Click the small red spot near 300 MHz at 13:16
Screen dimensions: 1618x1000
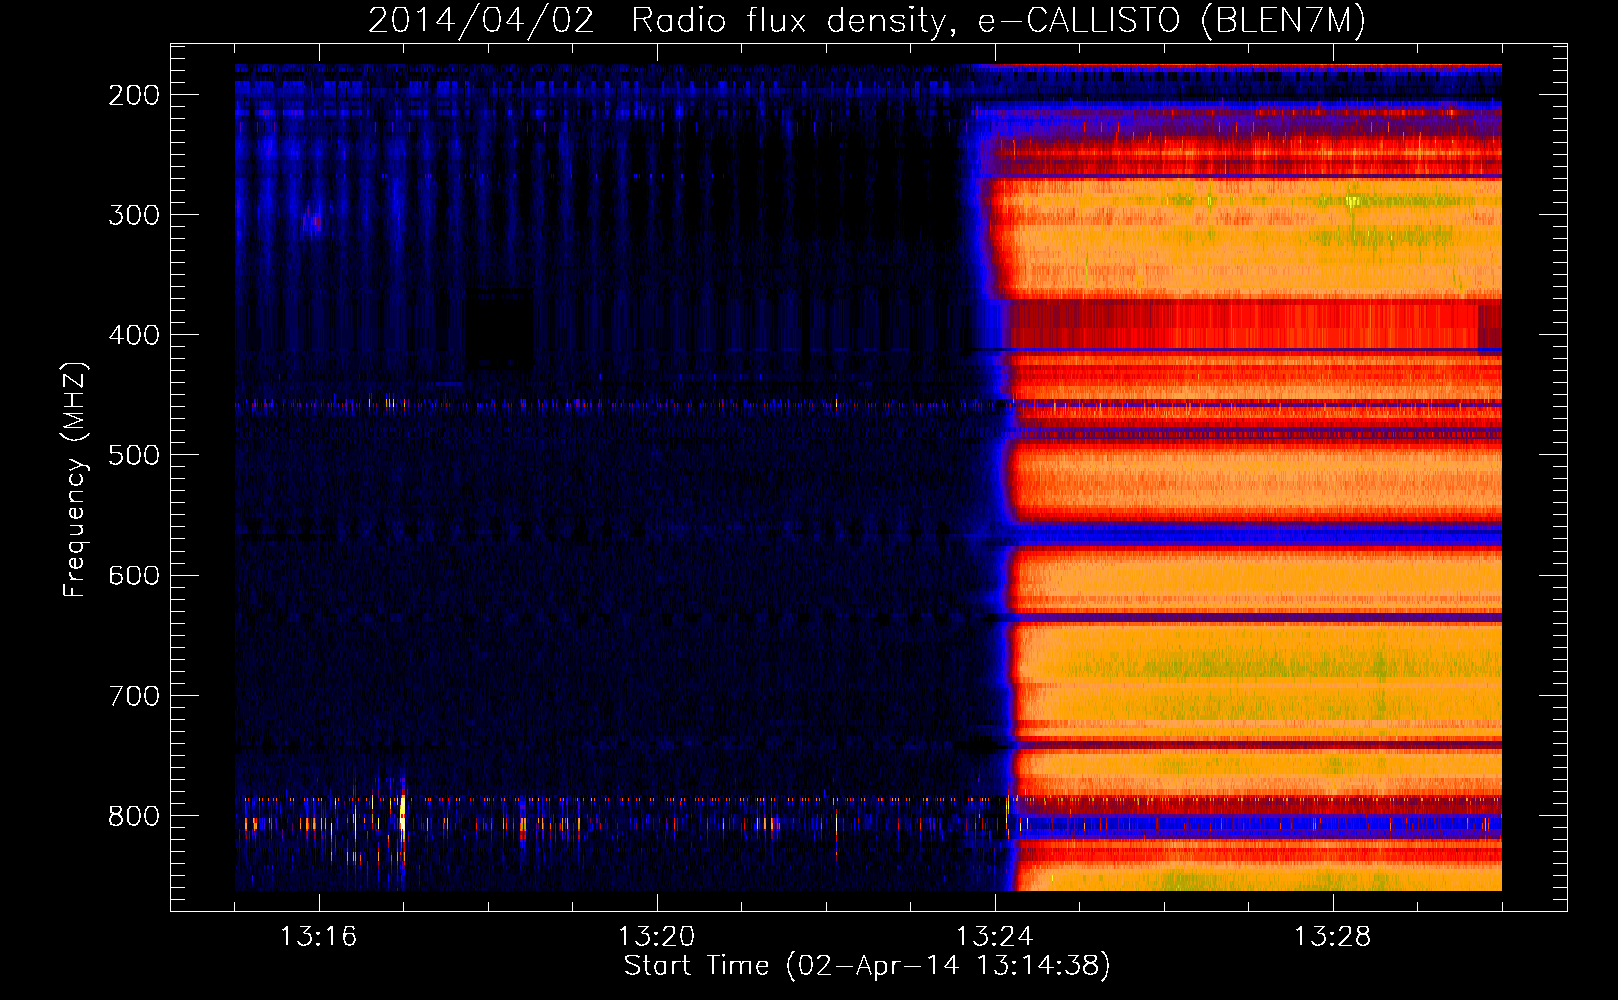coord(314,223)
